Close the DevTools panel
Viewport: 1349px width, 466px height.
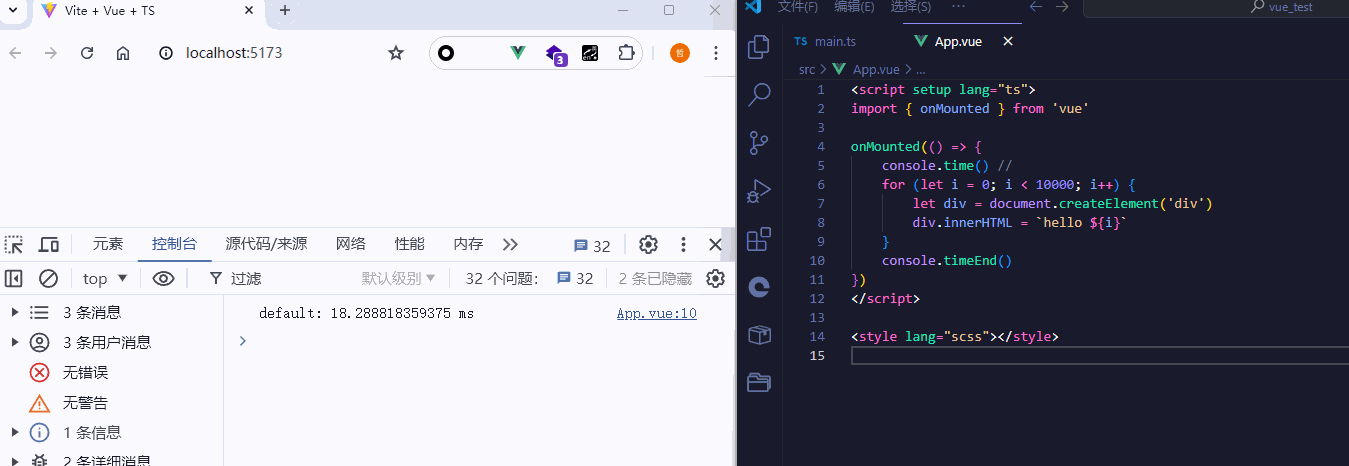(x=715, y=245)
